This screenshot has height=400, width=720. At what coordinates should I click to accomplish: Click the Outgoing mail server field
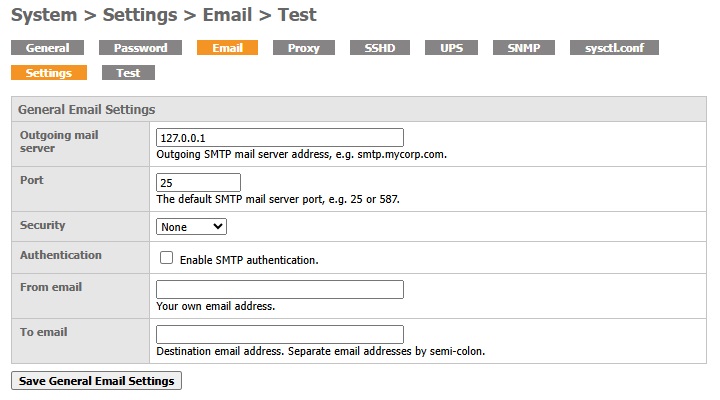(280, 138)
